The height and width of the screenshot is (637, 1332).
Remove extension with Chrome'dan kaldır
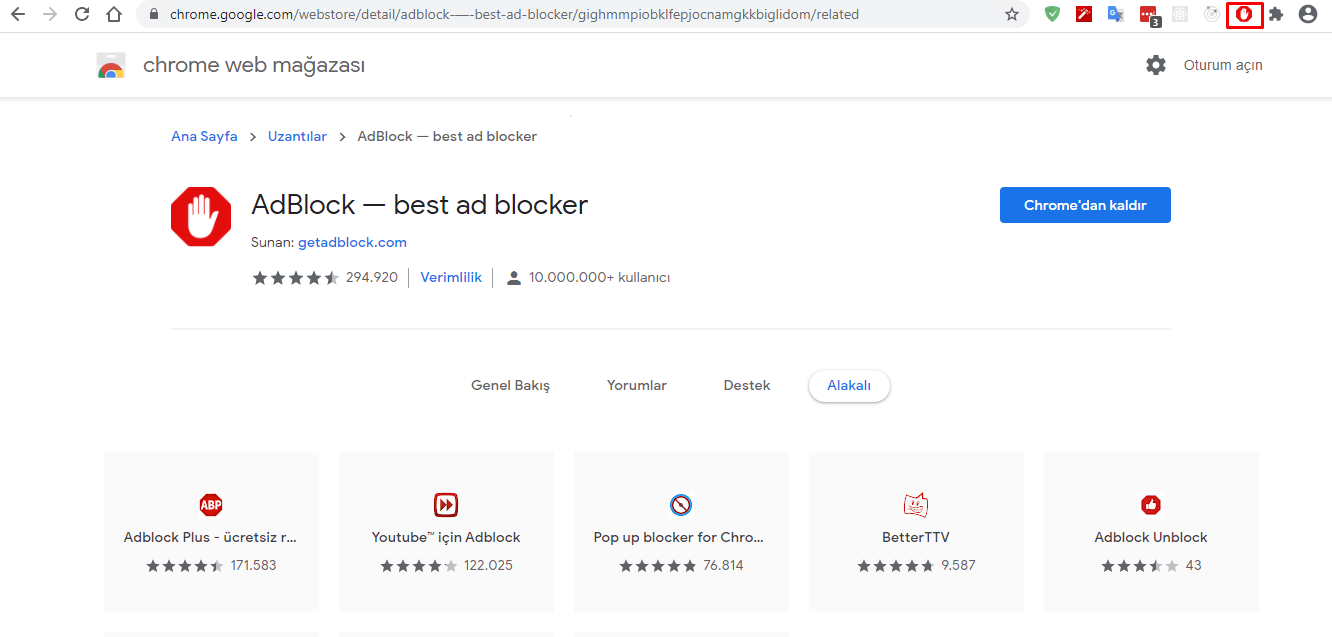point(1085,205)
